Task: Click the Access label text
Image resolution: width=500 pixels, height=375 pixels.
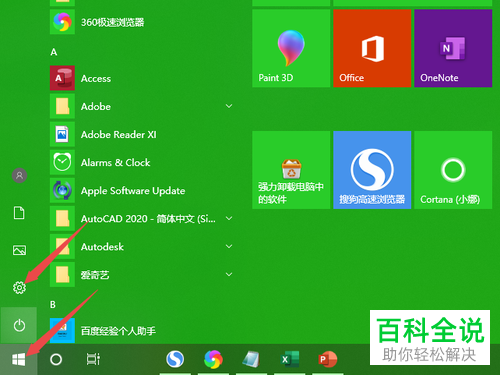Action: pyautogui.click(x=96, y=79)
